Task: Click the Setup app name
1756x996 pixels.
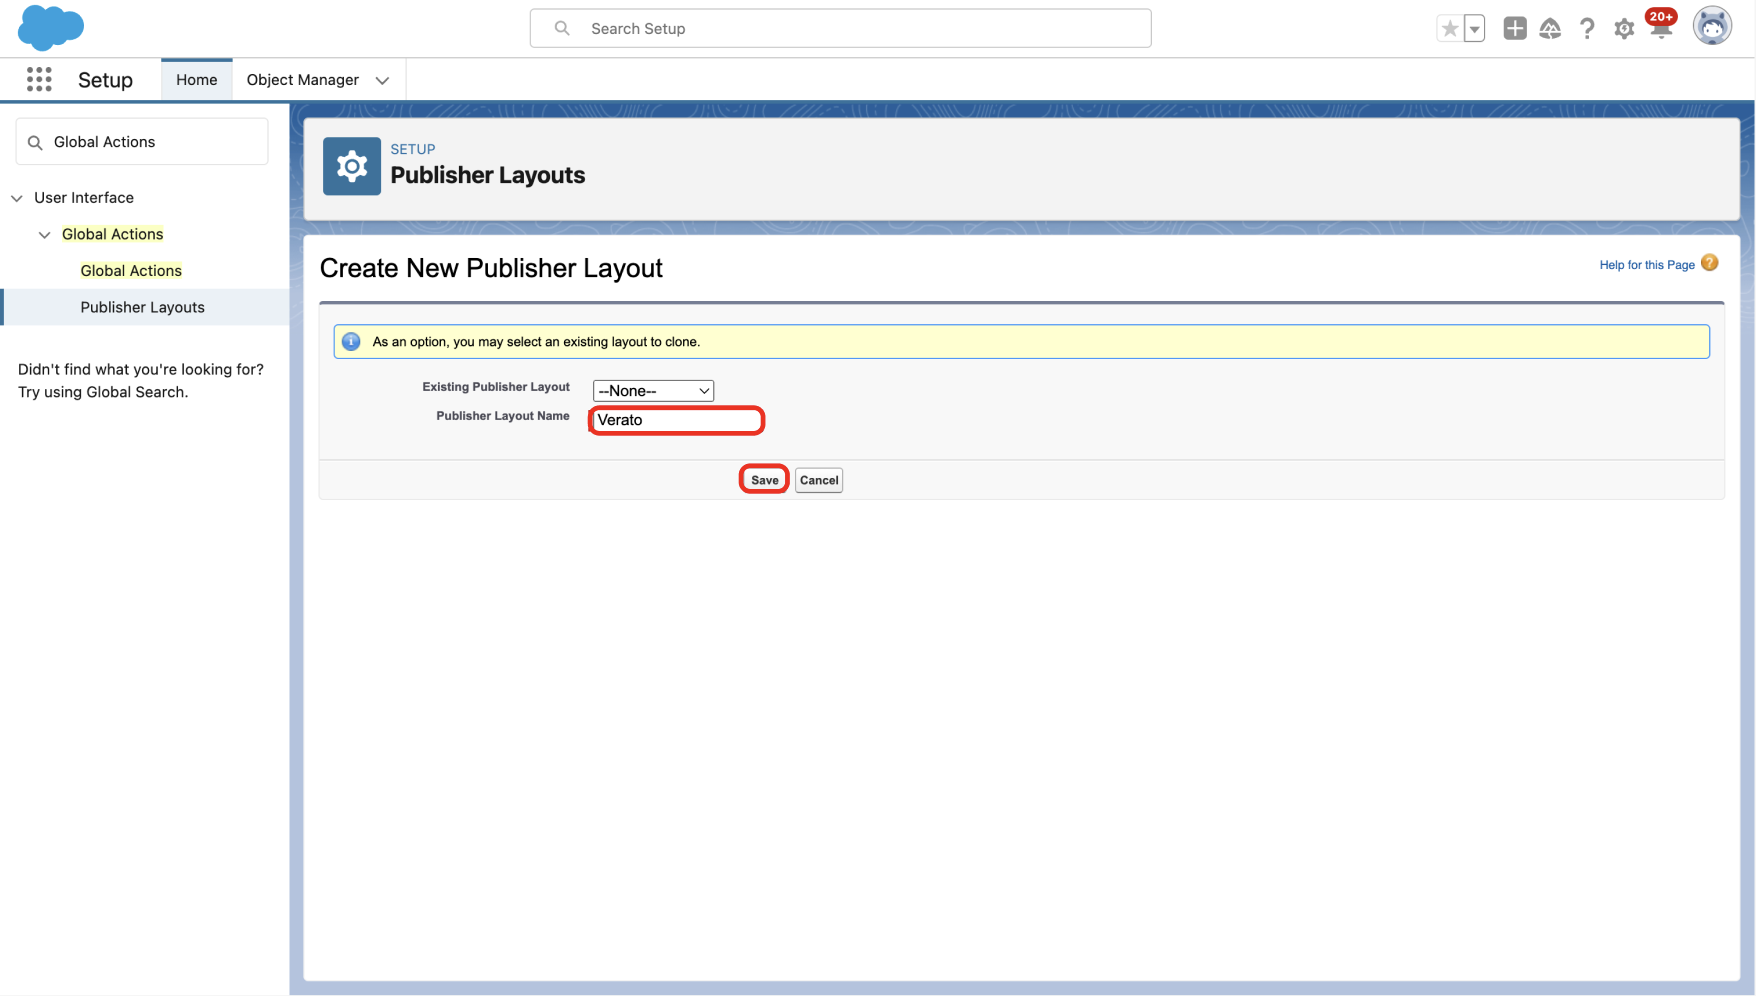Action: click(105, 80)
